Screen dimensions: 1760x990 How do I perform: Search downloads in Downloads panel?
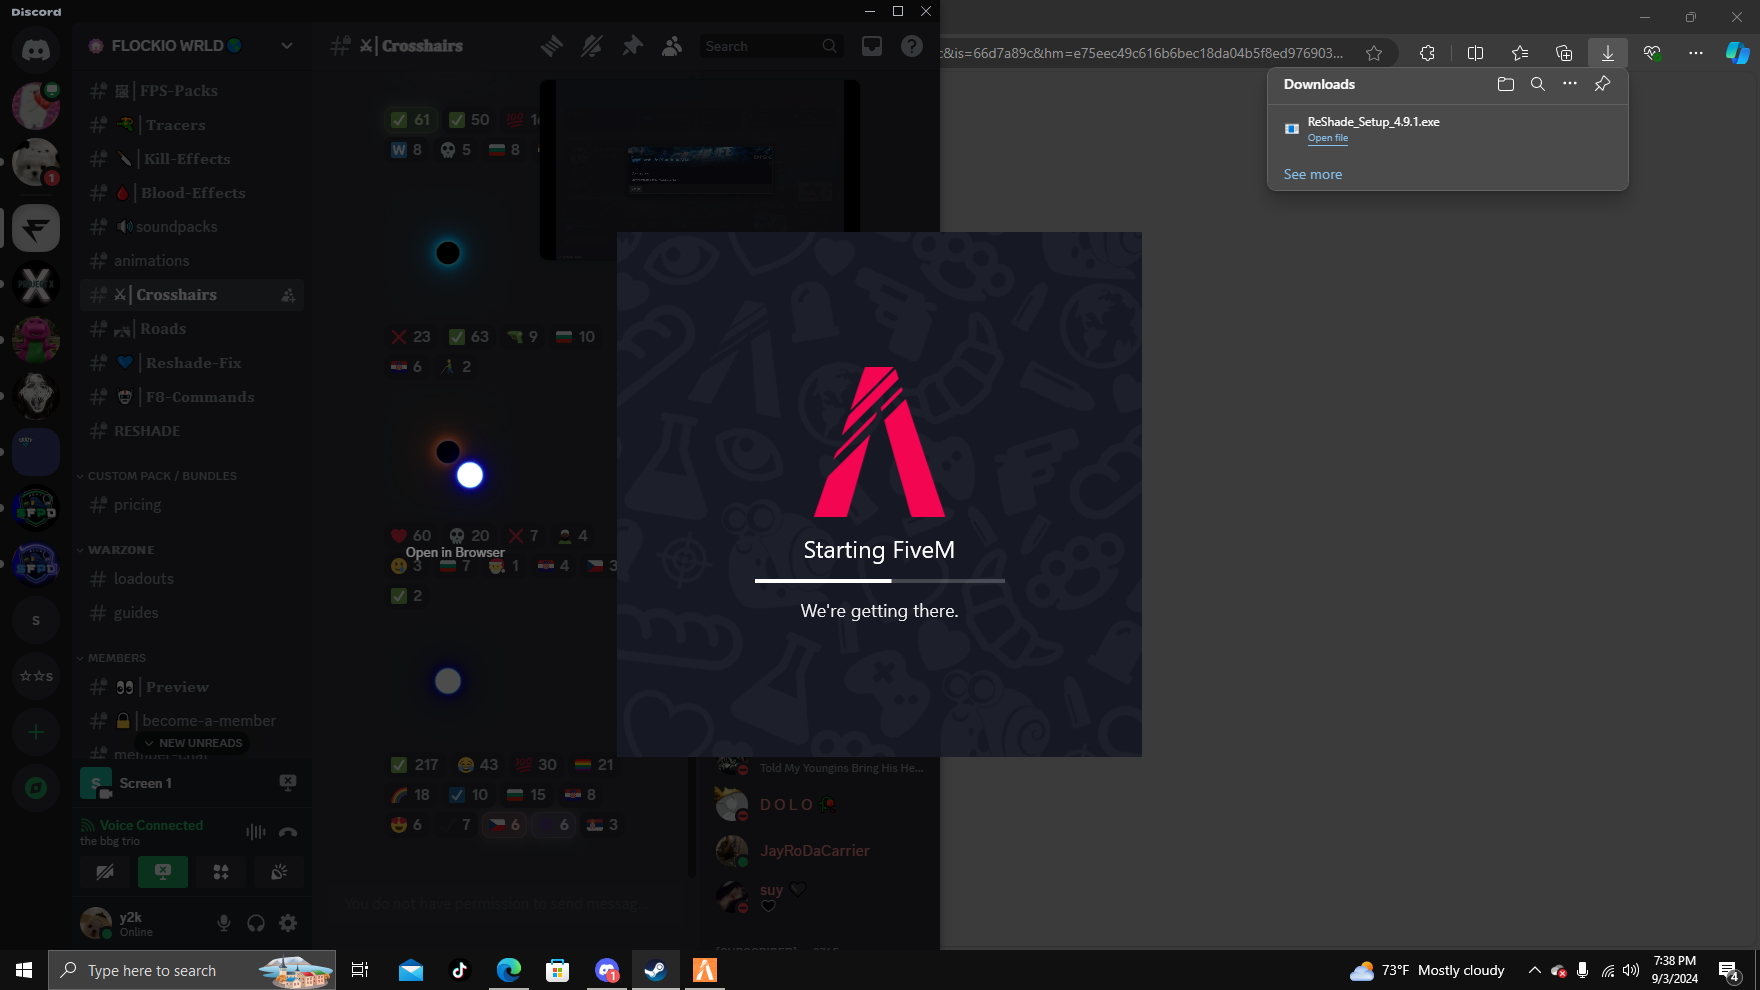(x=1538, y=84)
